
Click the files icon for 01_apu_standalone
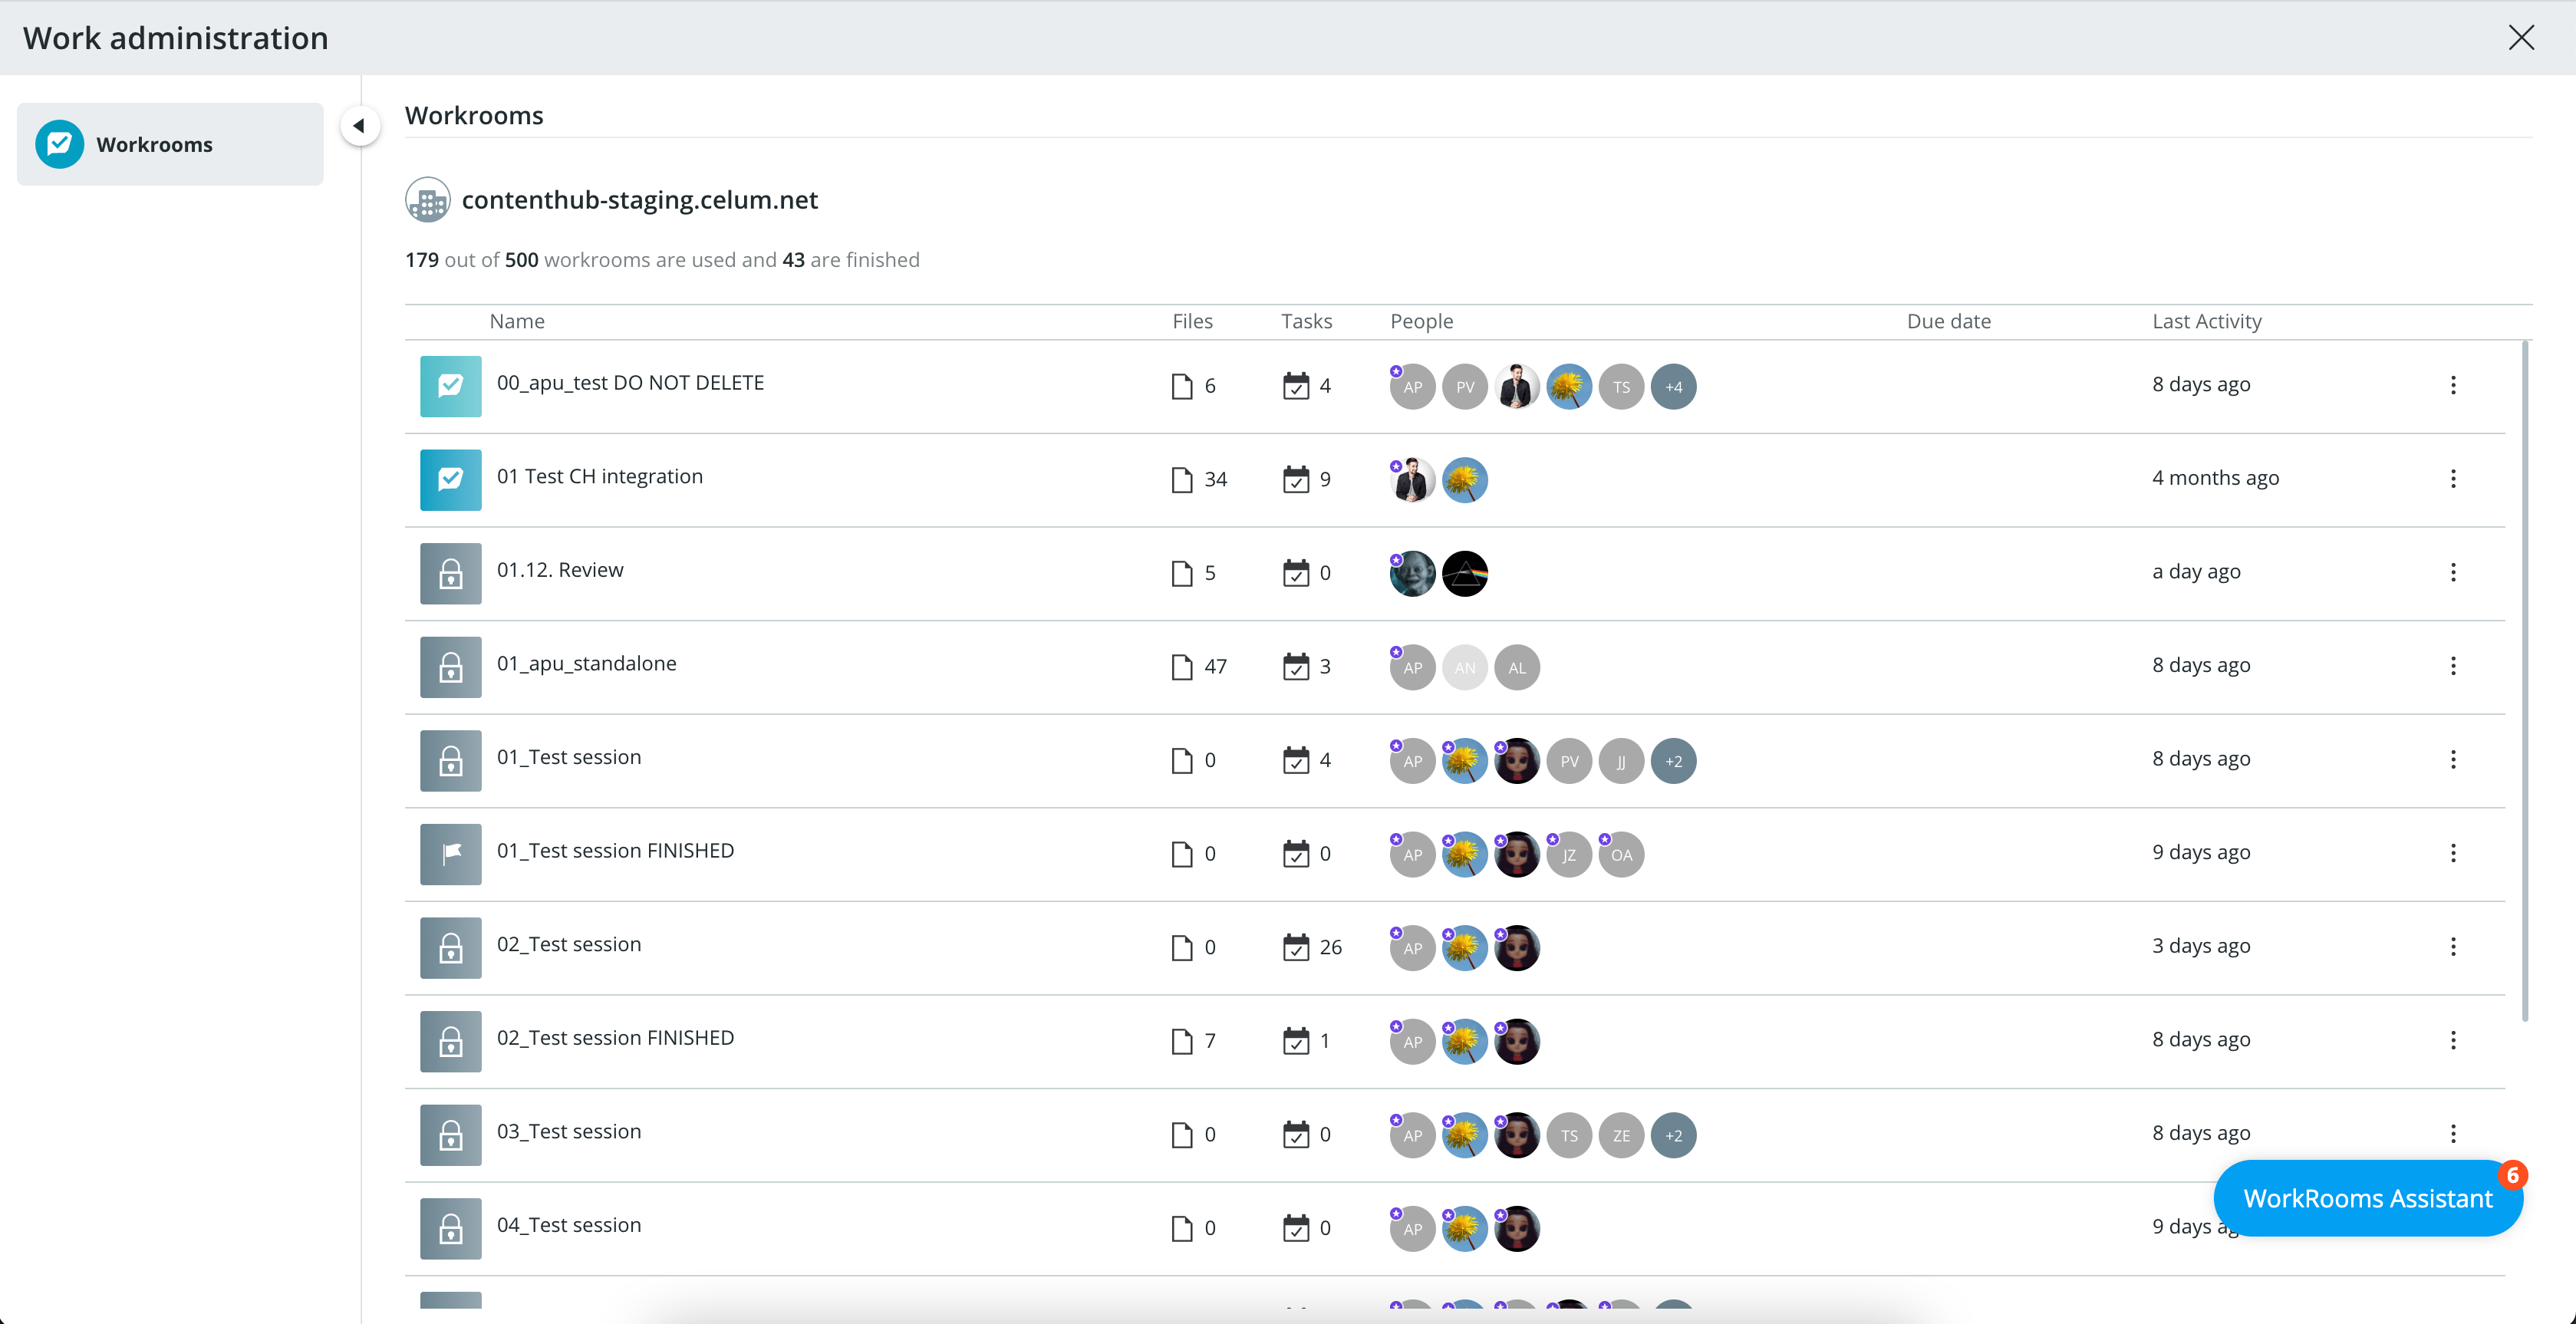[1182, 667]
